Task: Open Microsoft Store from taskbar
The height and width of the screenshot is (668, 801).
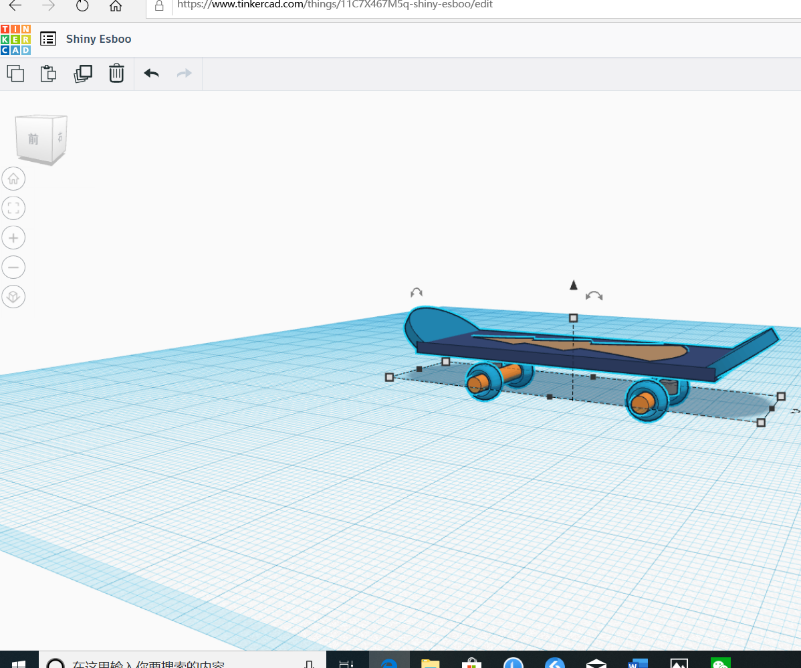Action: [x=471, y=662]
